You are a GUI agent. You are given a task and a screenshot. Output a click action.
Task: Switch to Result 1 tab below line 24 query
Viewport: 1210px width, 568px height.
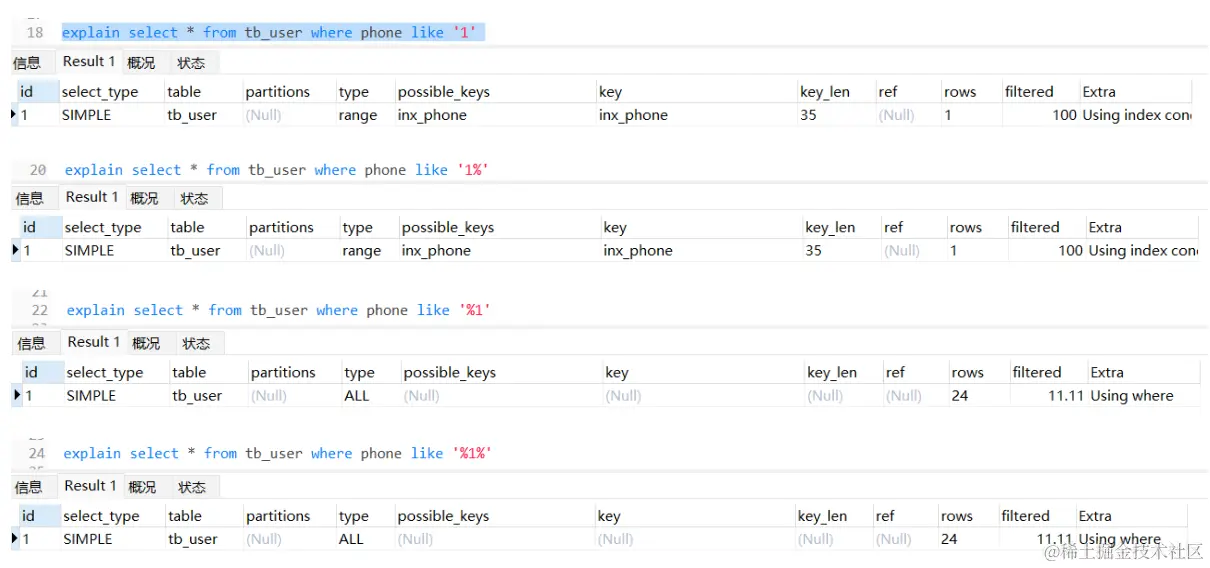point(90,486)
